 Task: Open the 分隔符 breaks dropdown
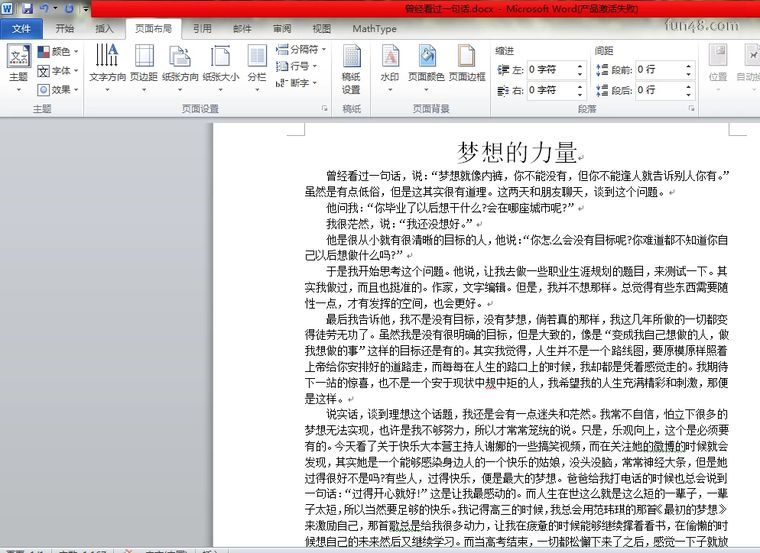point(301,49)
